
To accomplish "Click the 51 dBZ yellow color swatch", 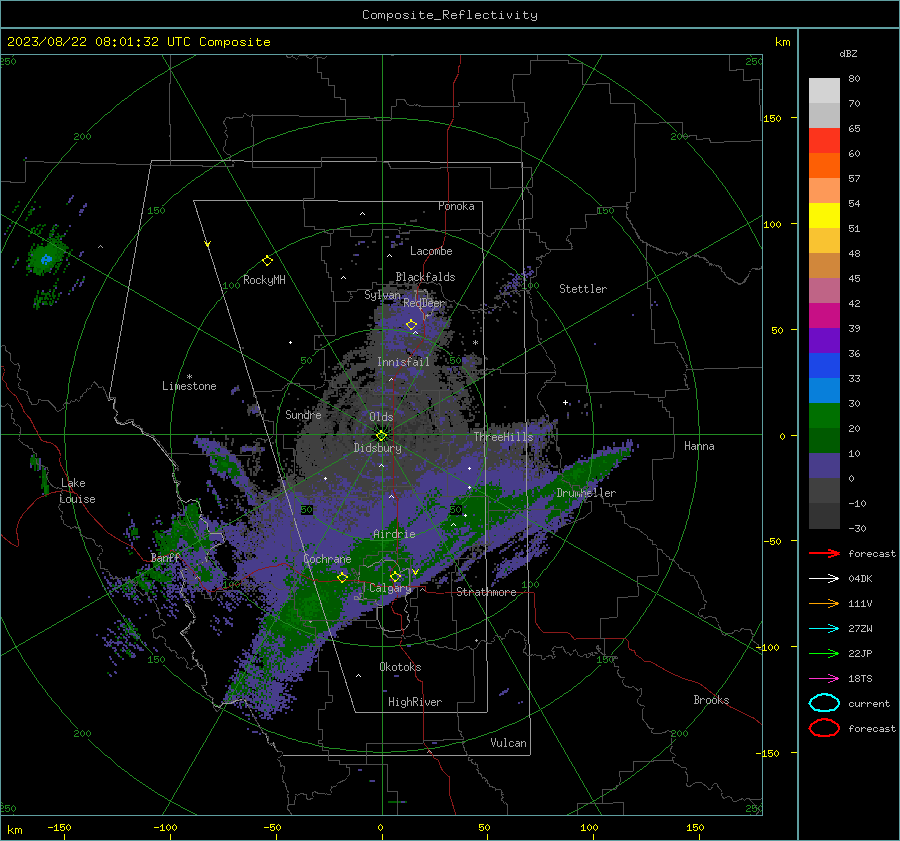I will point(824,215).
